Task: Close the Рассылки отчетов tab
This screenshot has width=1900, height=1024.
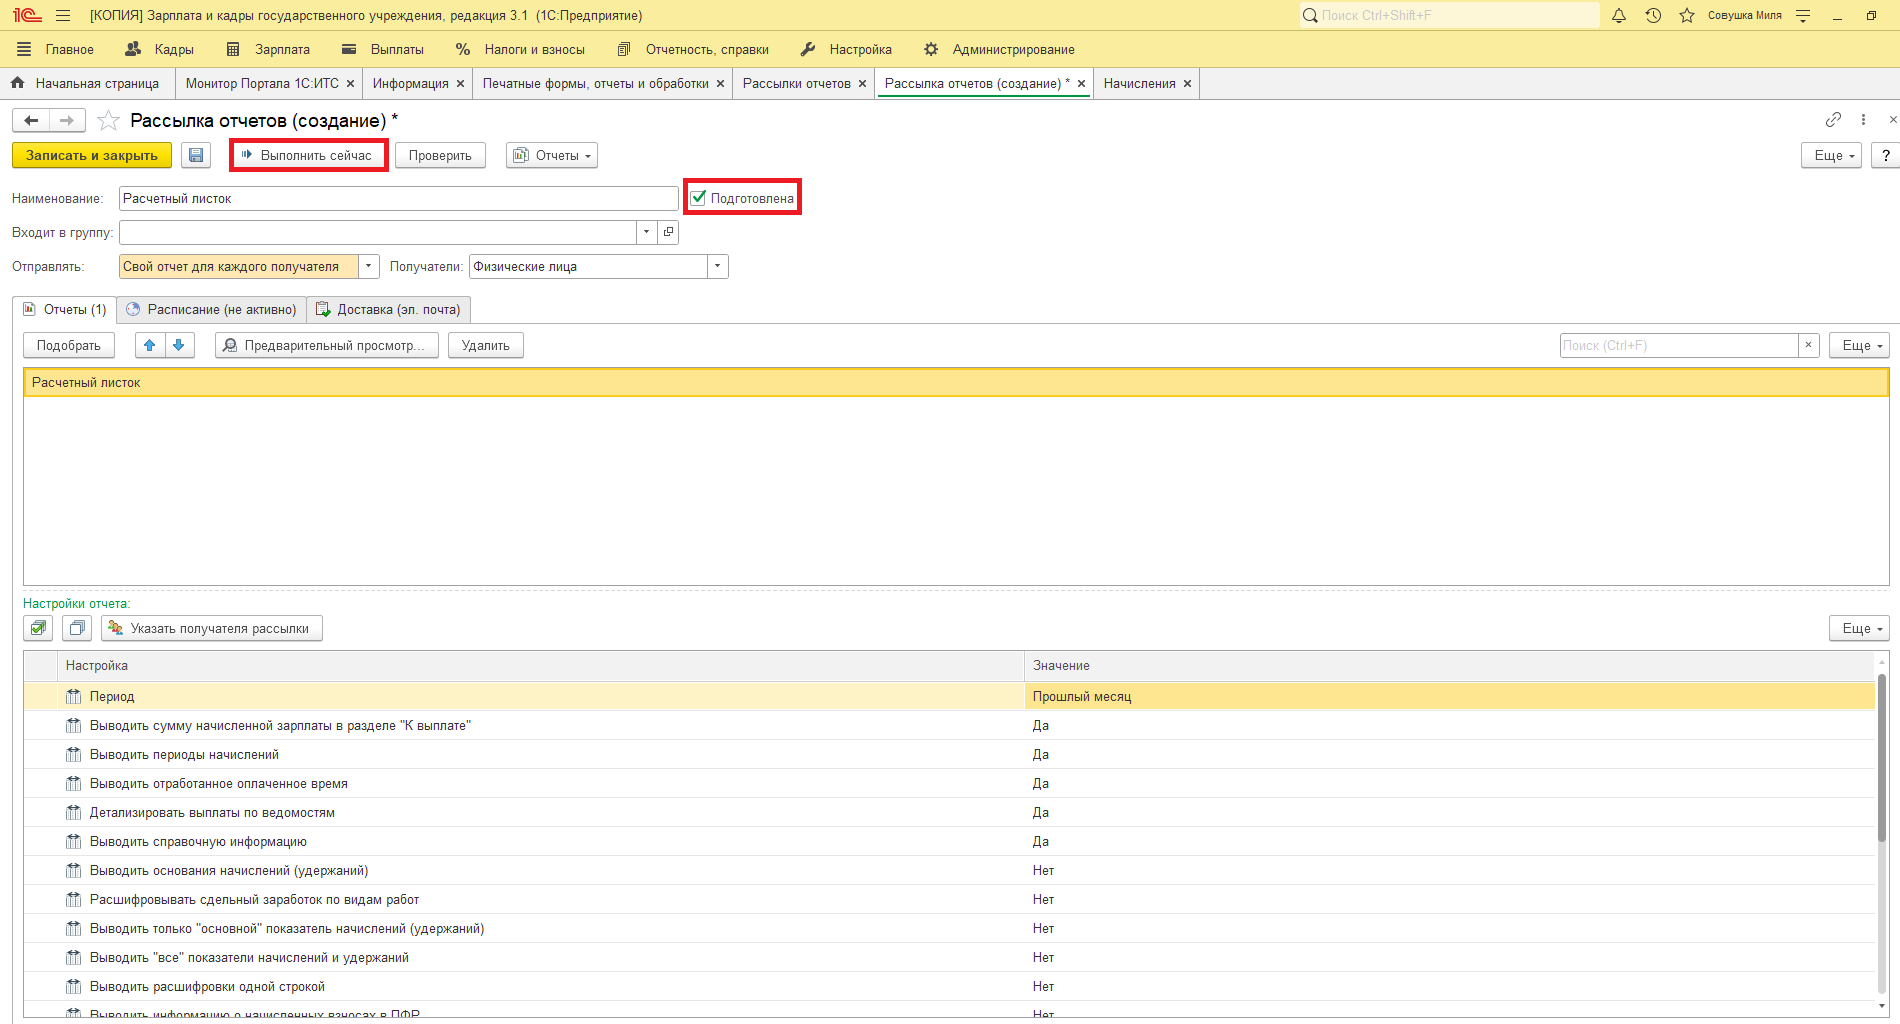Action: pos(862,84)
